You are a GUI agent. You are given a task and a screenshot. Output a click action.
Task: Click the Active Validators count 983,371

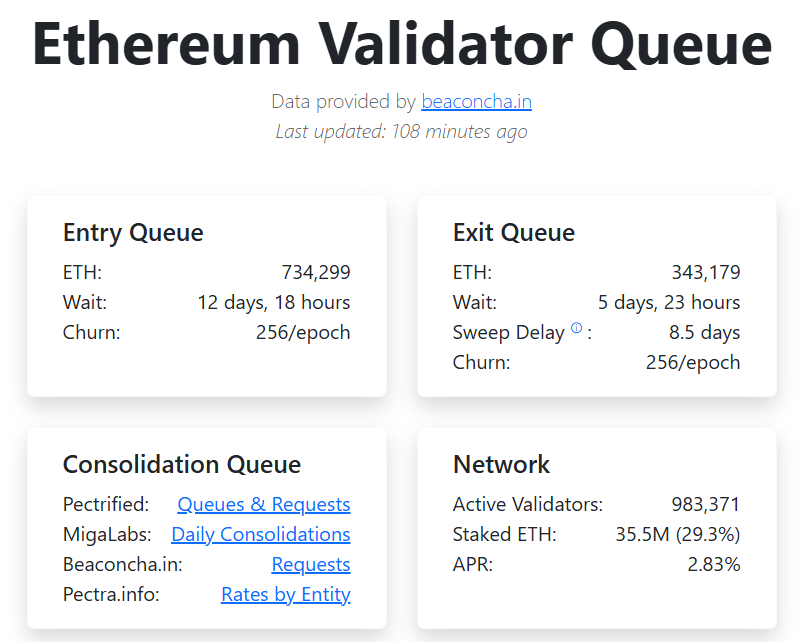click(x=706, y=504)
